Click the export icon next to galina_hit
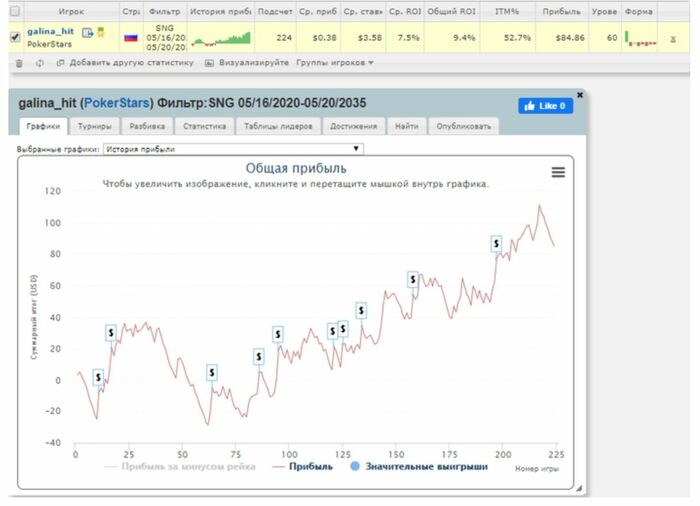The width and height of the screenshot is (700, 506). click(88, 32)
